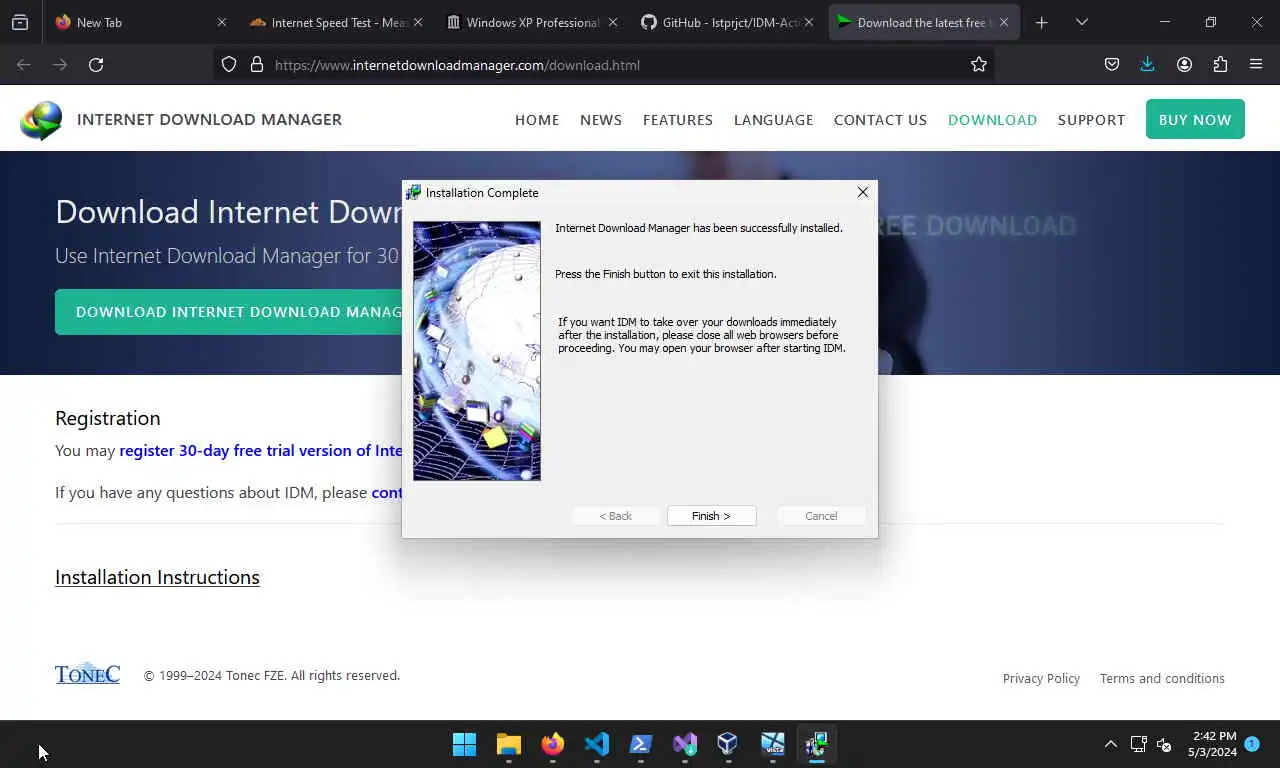The image size is (1280, 768).
Task: Open CONTACT US in site navigation
Action: point(880,120)
